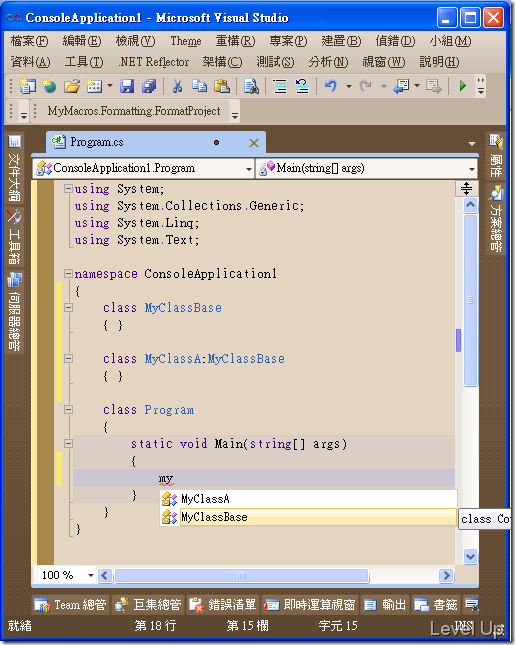Click the Open File folder icon
This screenshot has width=515, height=645.
click(72, 86)
